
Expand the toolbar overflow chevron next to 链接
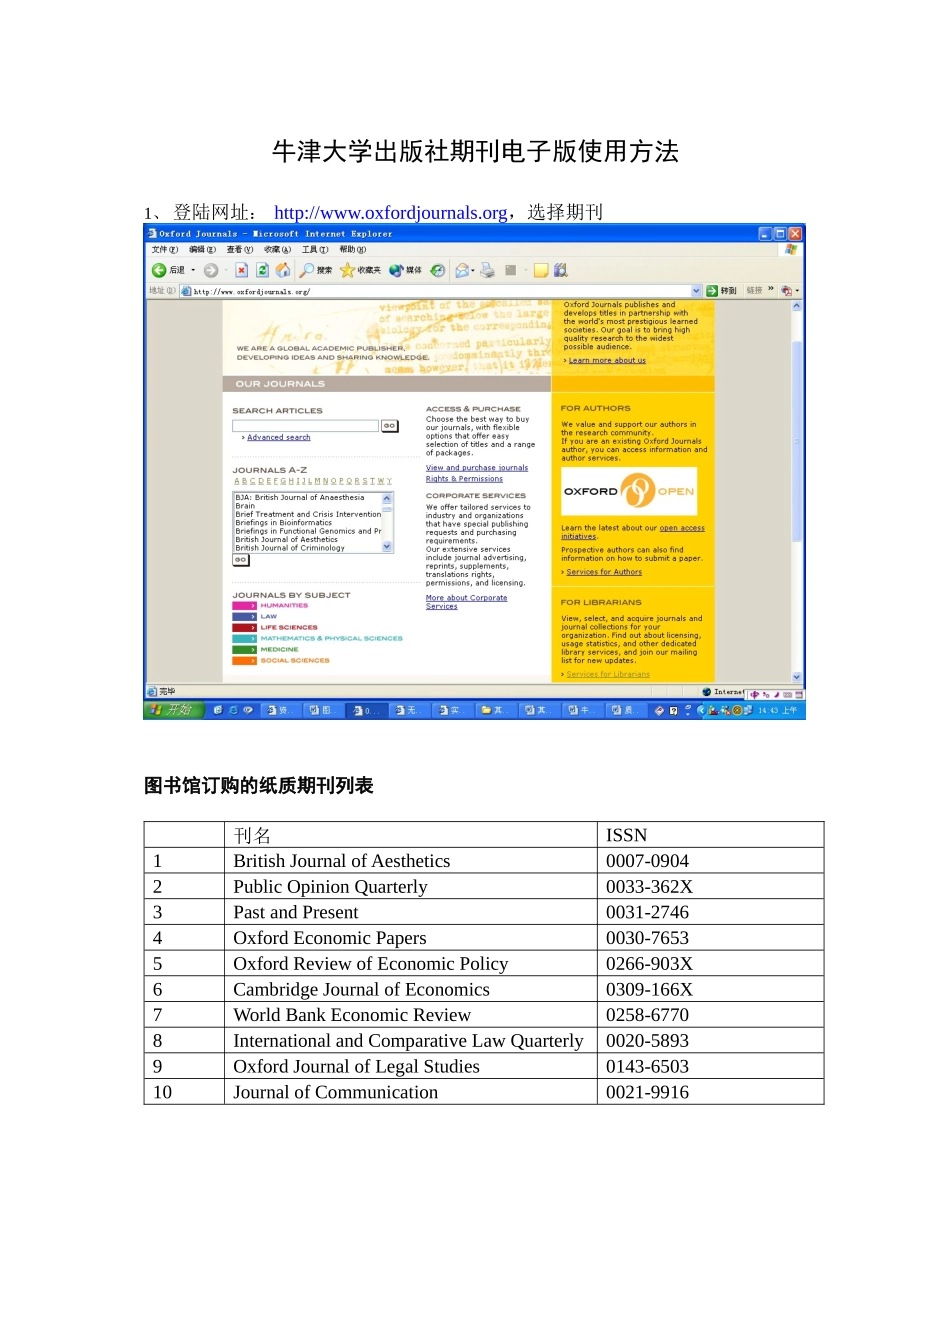click(x=771, y=290)
